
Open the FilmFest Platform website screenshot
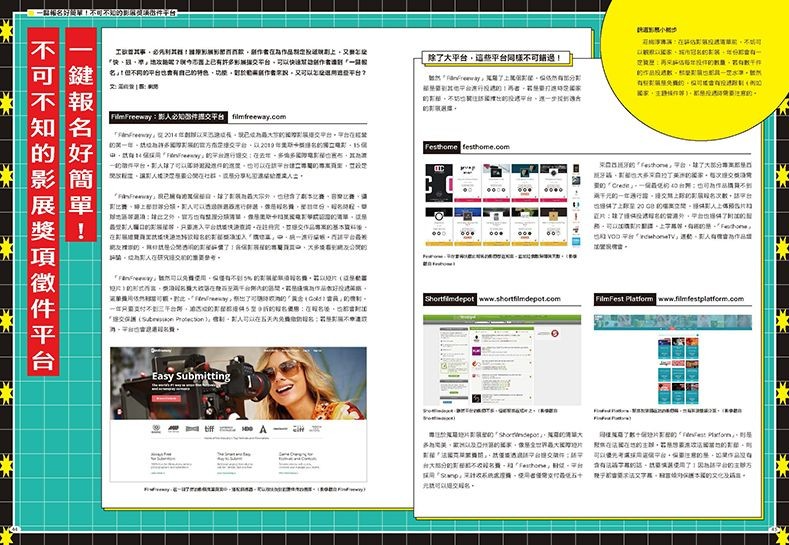pyautogui.click(x=673, y=360)
